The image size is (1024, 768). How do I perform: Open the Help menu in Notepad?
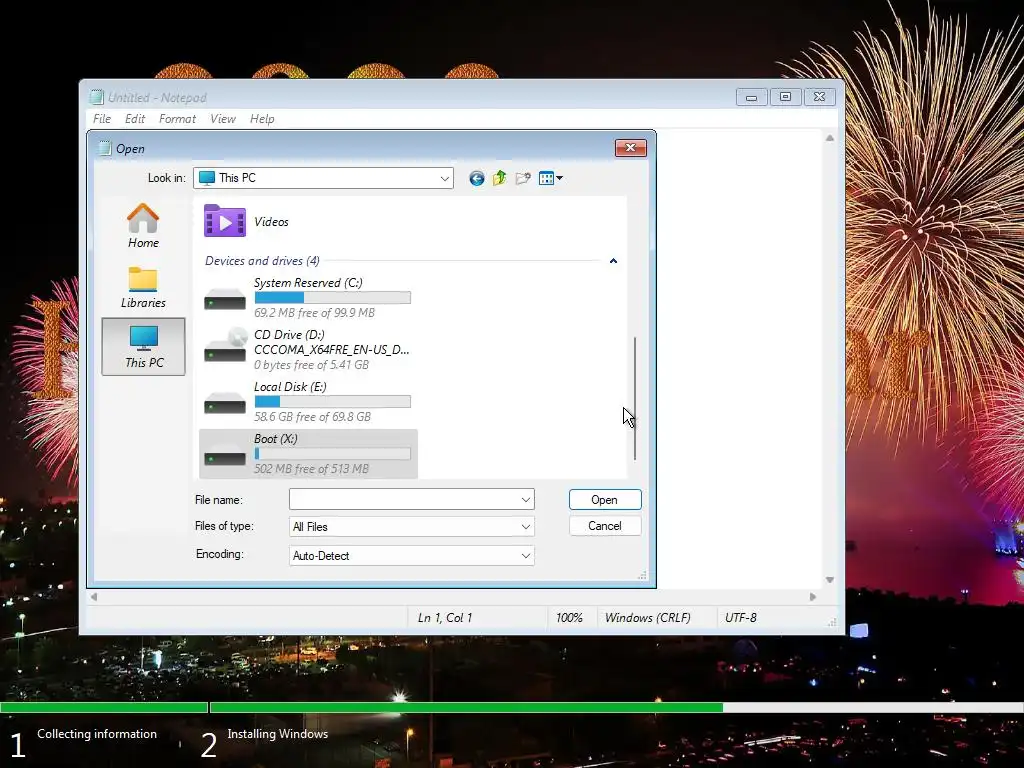pos(262,119)
